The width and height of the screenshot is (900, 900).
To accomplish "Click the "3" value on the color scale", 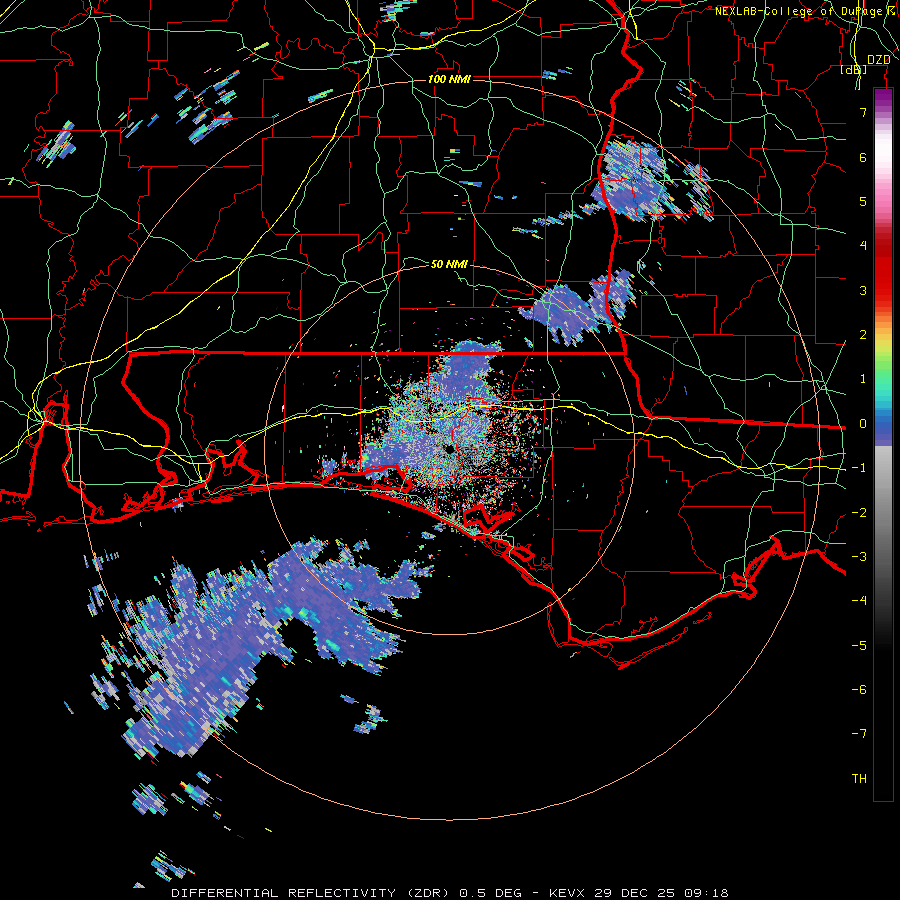I will pos(863,290).
